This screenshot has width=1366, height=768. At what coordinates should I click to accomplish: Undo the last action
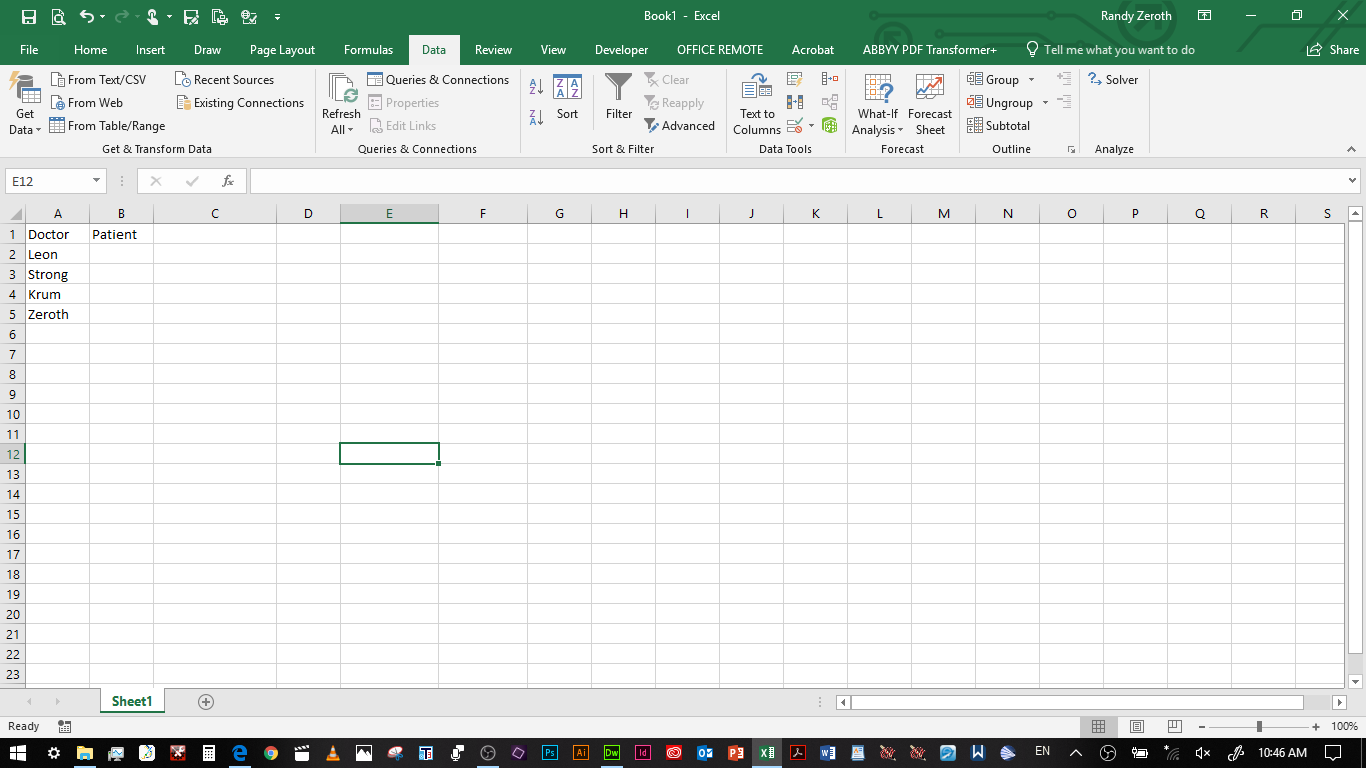point(87,17)
